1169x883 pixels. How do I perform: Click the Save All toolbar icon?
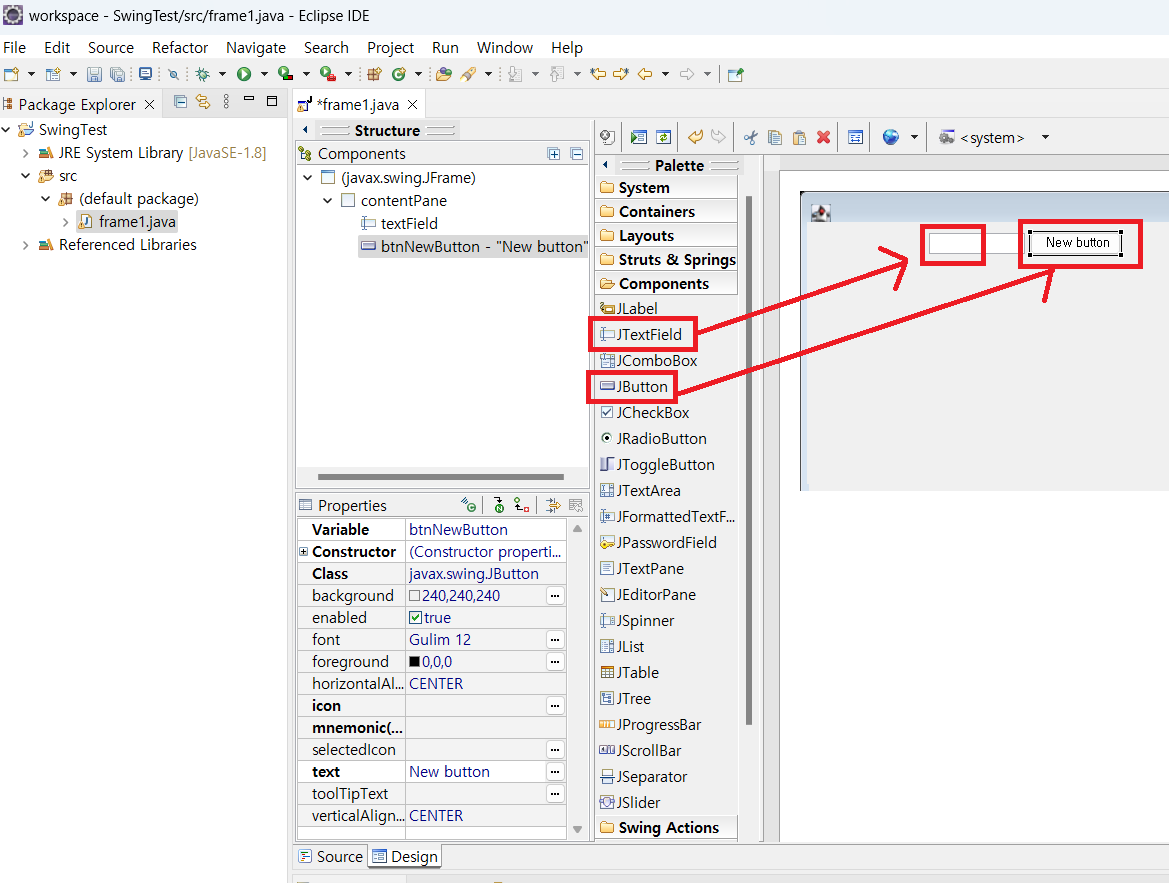point(117,74)
